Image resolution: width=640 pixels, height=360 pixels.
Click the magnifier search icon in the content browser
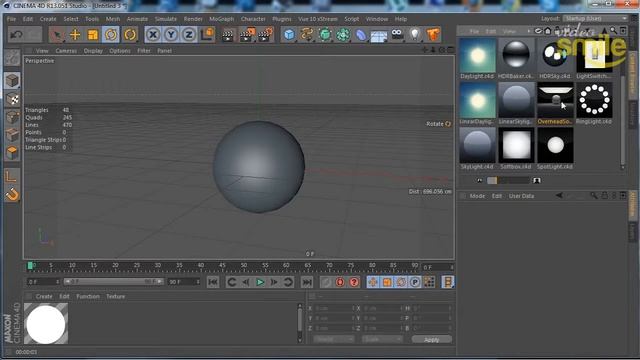(613, 31)
